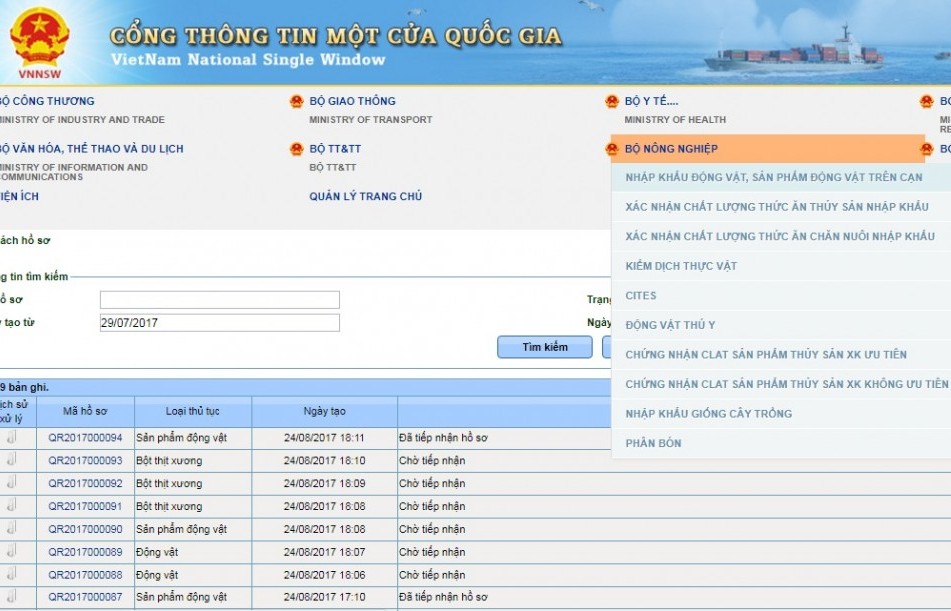The width and height of the screenshot is (951, 611).
Task: Click Sản phẩm động vật cell in row QR2017000090
Action: coord(181,529)
